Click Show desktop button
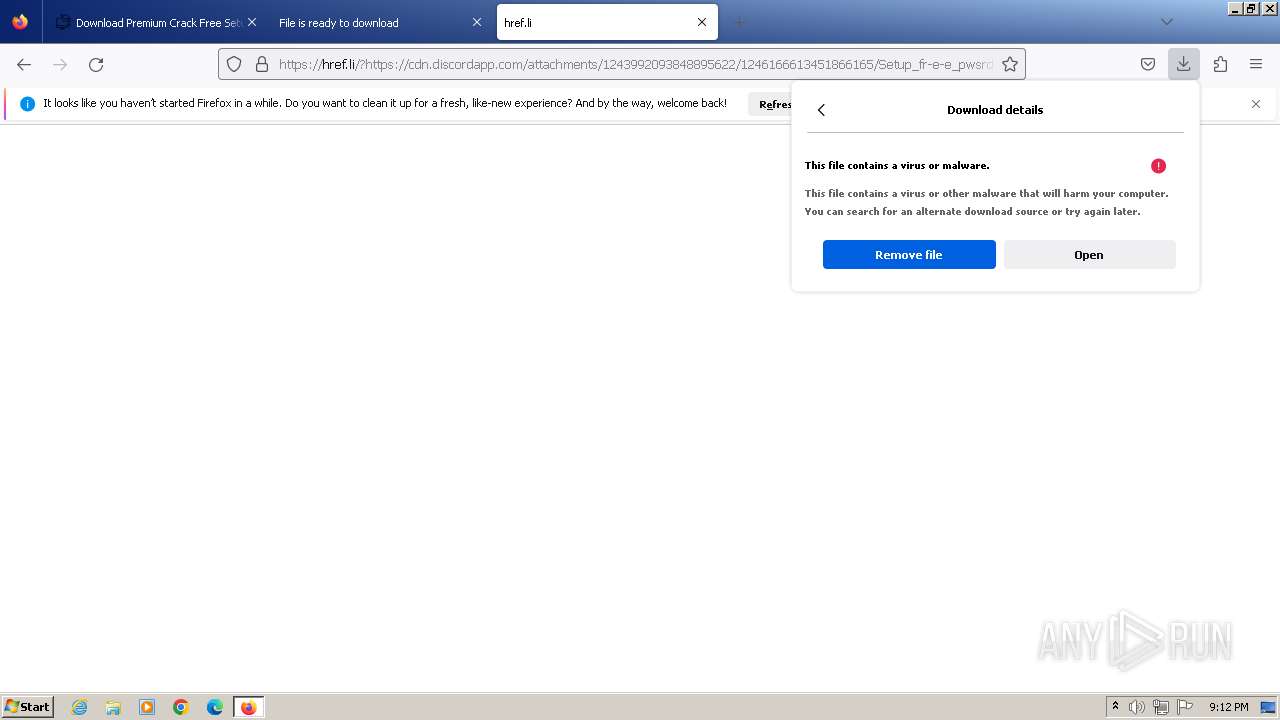The image size is (1280, 720). (x=1268, y=707)
